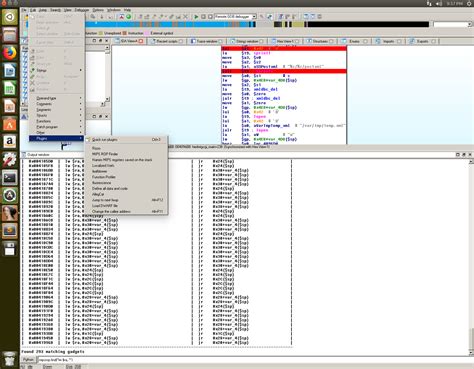Open LibreOffice Writer in the dock
The width and height of the screenshot is (474, 369).
(10, 71)
